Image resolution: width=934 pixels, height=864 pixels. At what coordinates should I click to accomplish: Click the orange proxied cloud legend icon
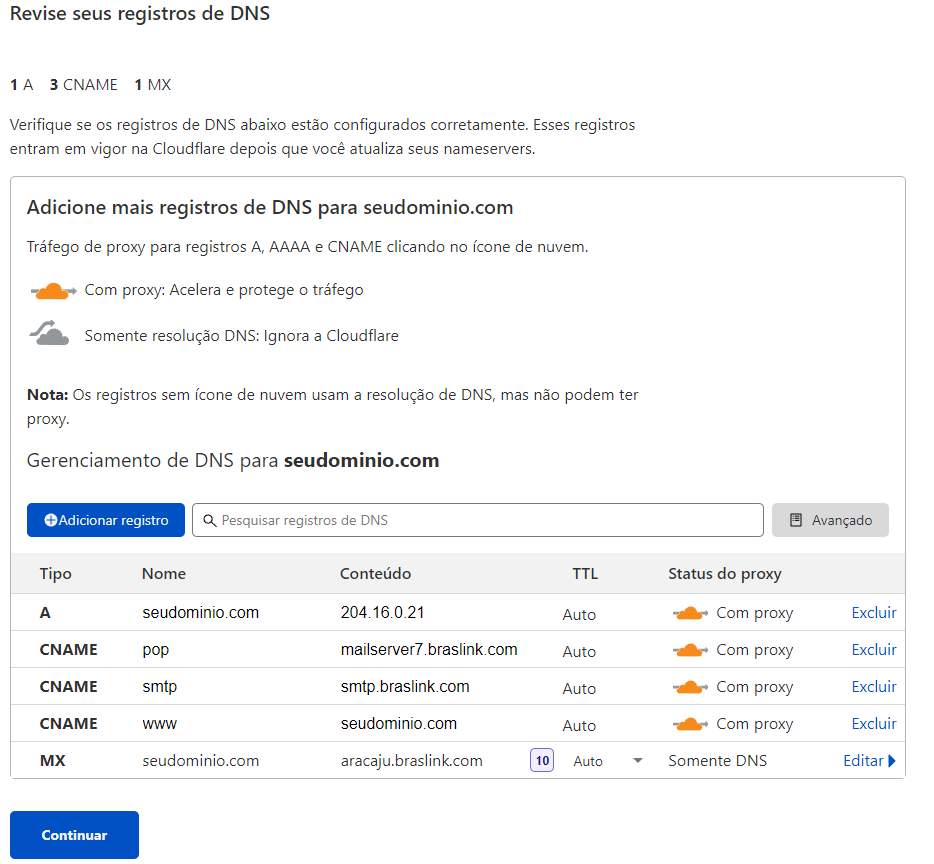pyautogui.click(x=53, y=291)
